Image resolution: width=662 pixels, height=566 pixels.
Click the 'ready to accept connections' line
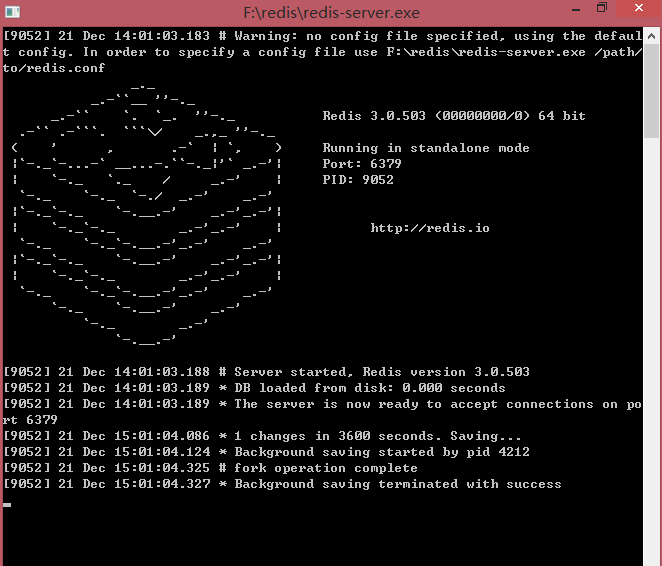point(323,412)
